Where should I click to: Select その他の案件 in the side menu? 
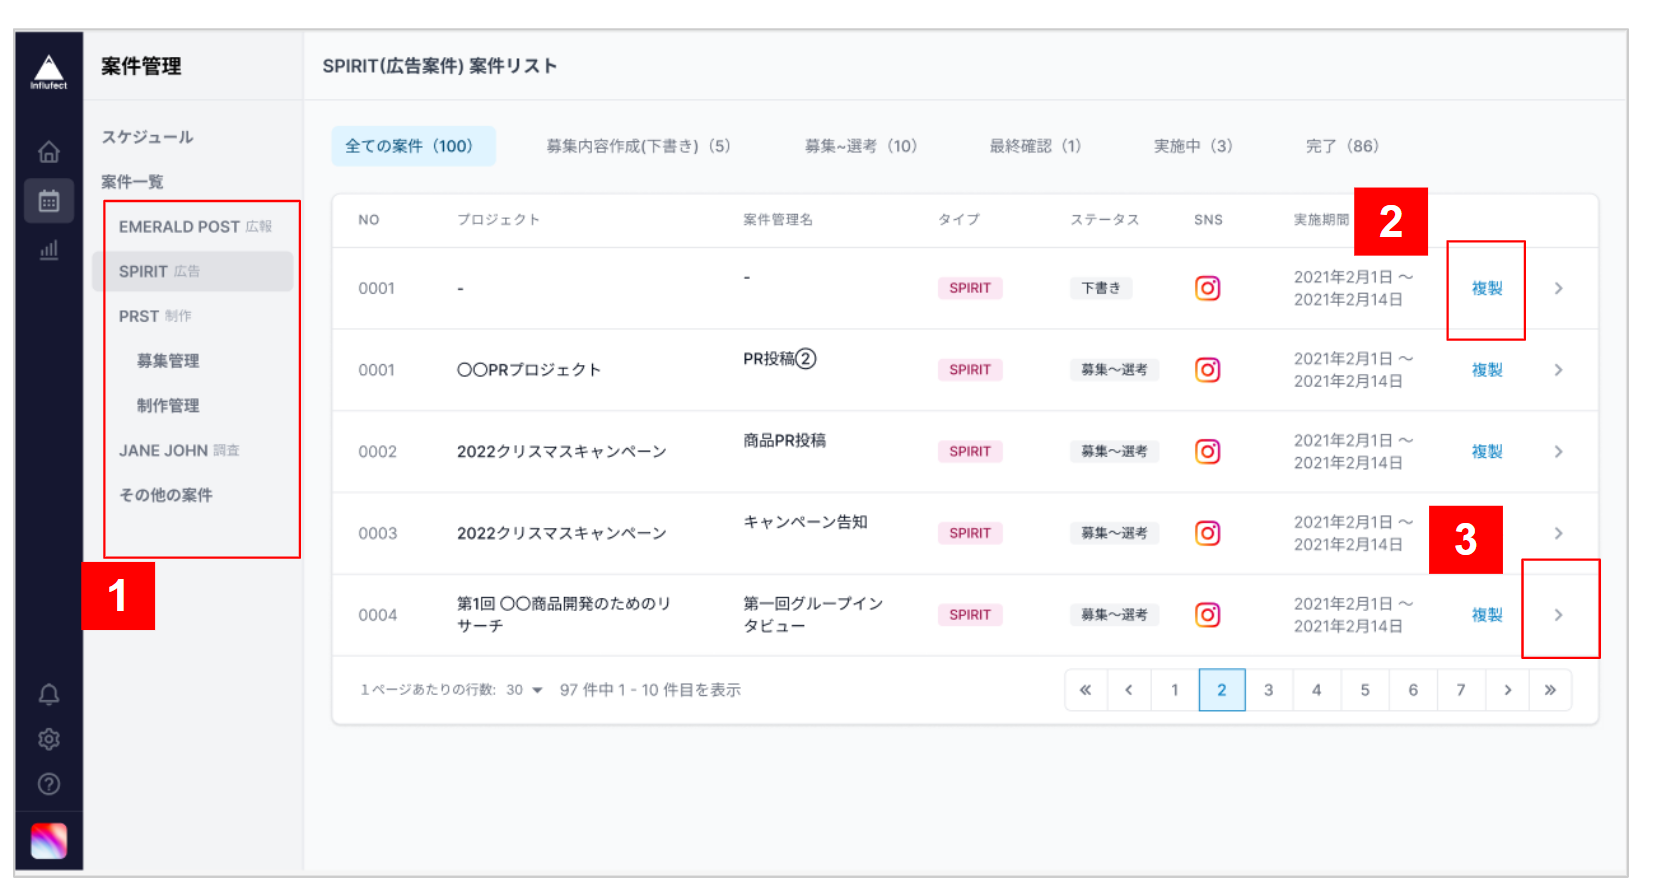[166, 495]
